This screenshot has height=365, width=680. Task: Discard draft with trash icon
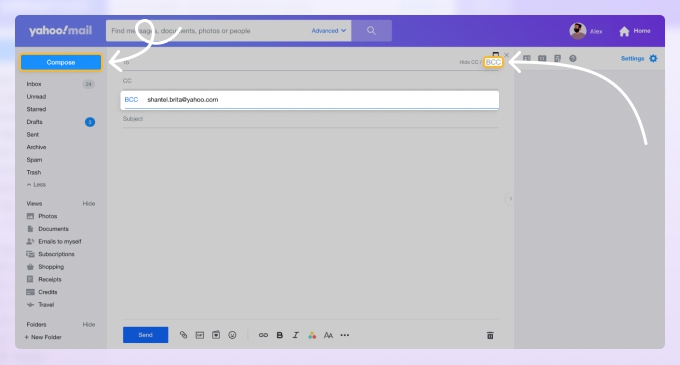(490, 335)
